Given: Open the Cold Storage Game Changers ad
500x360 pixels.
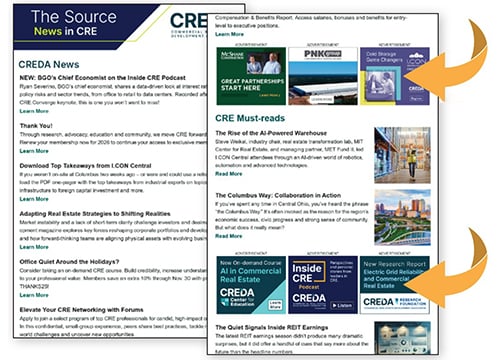Looking at the screenshot, I should point(395,76).
